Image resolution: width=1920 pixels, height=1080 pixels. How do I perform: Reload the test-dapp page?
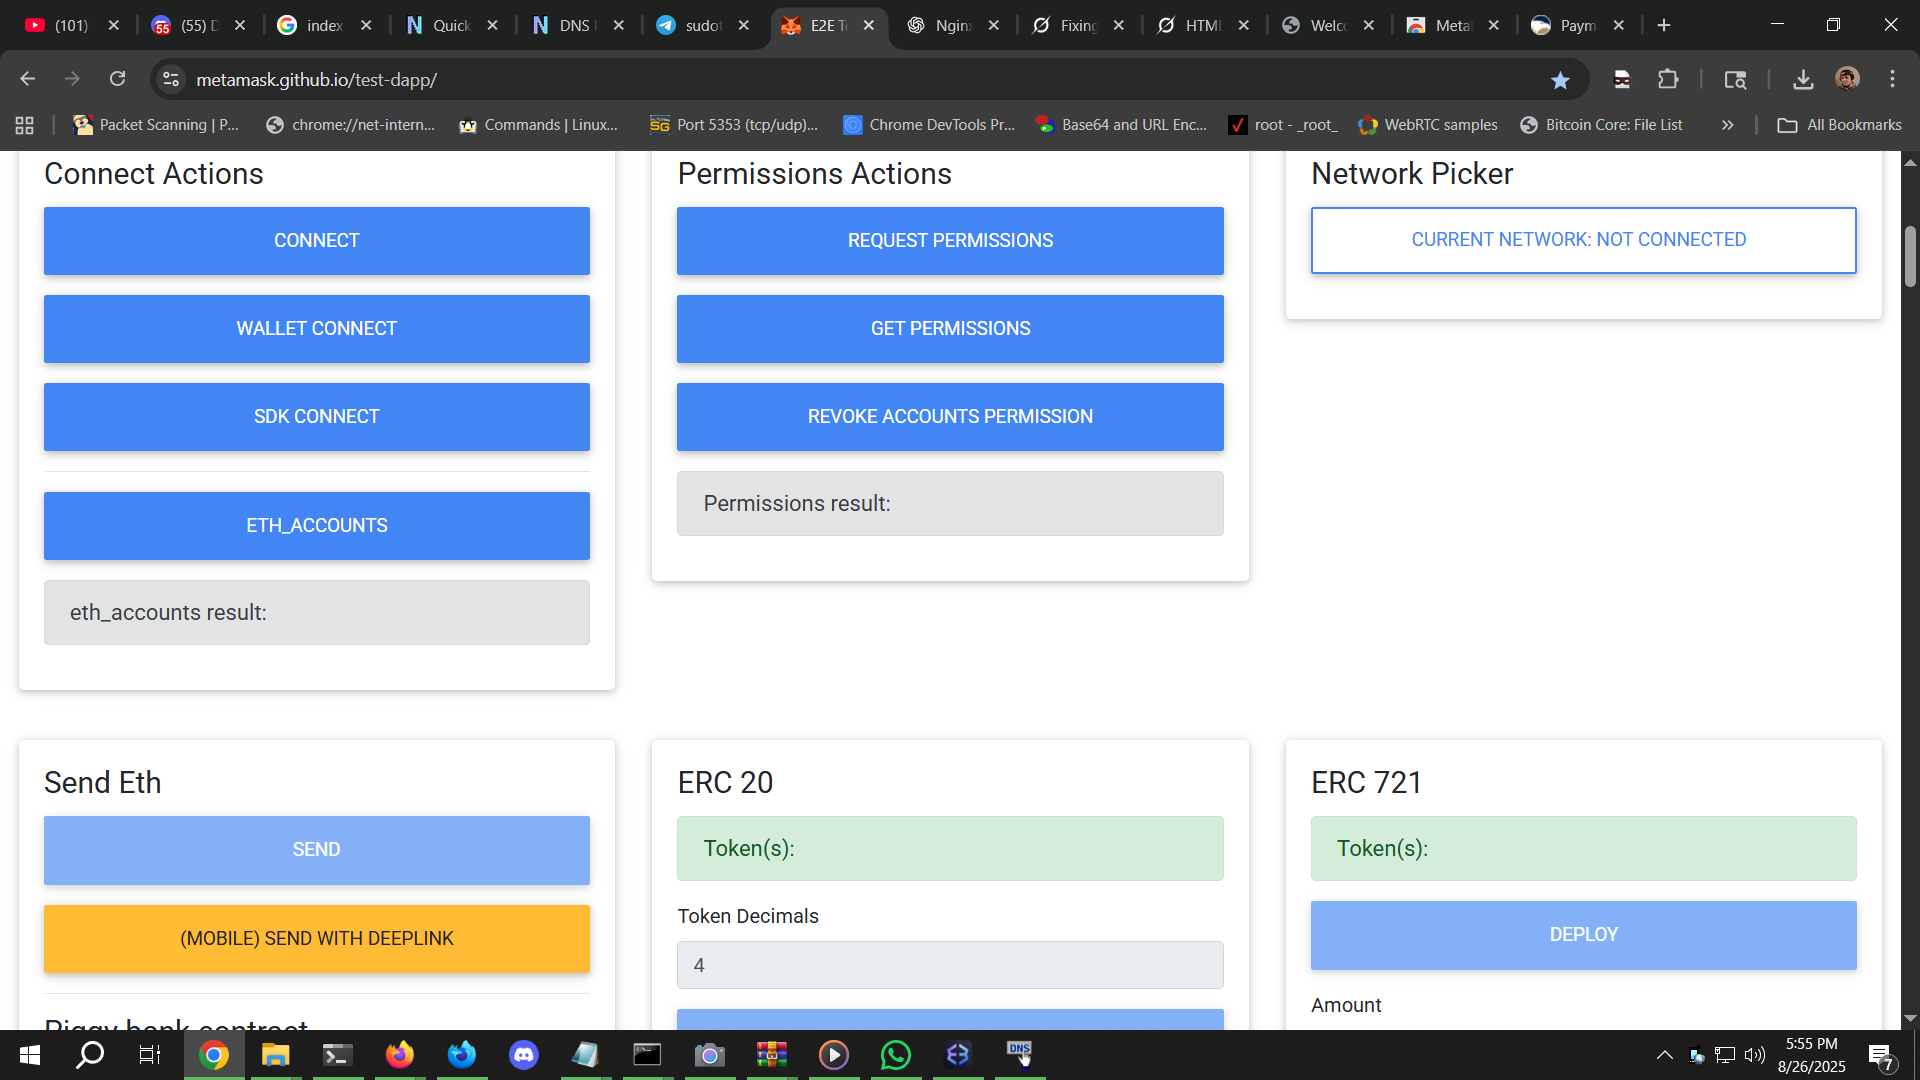coord(118,79)
